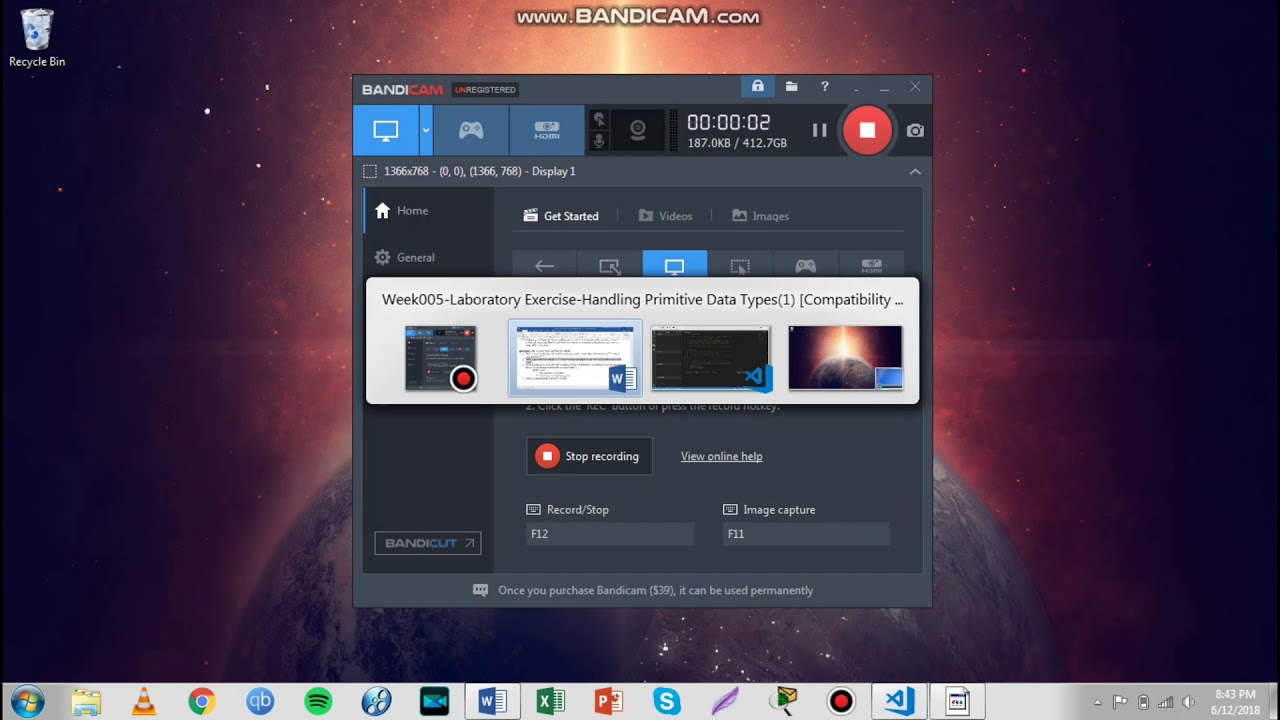Pause the Bandicam recording
Viewport: 1280px width, 720px height.
pos(819,130)
